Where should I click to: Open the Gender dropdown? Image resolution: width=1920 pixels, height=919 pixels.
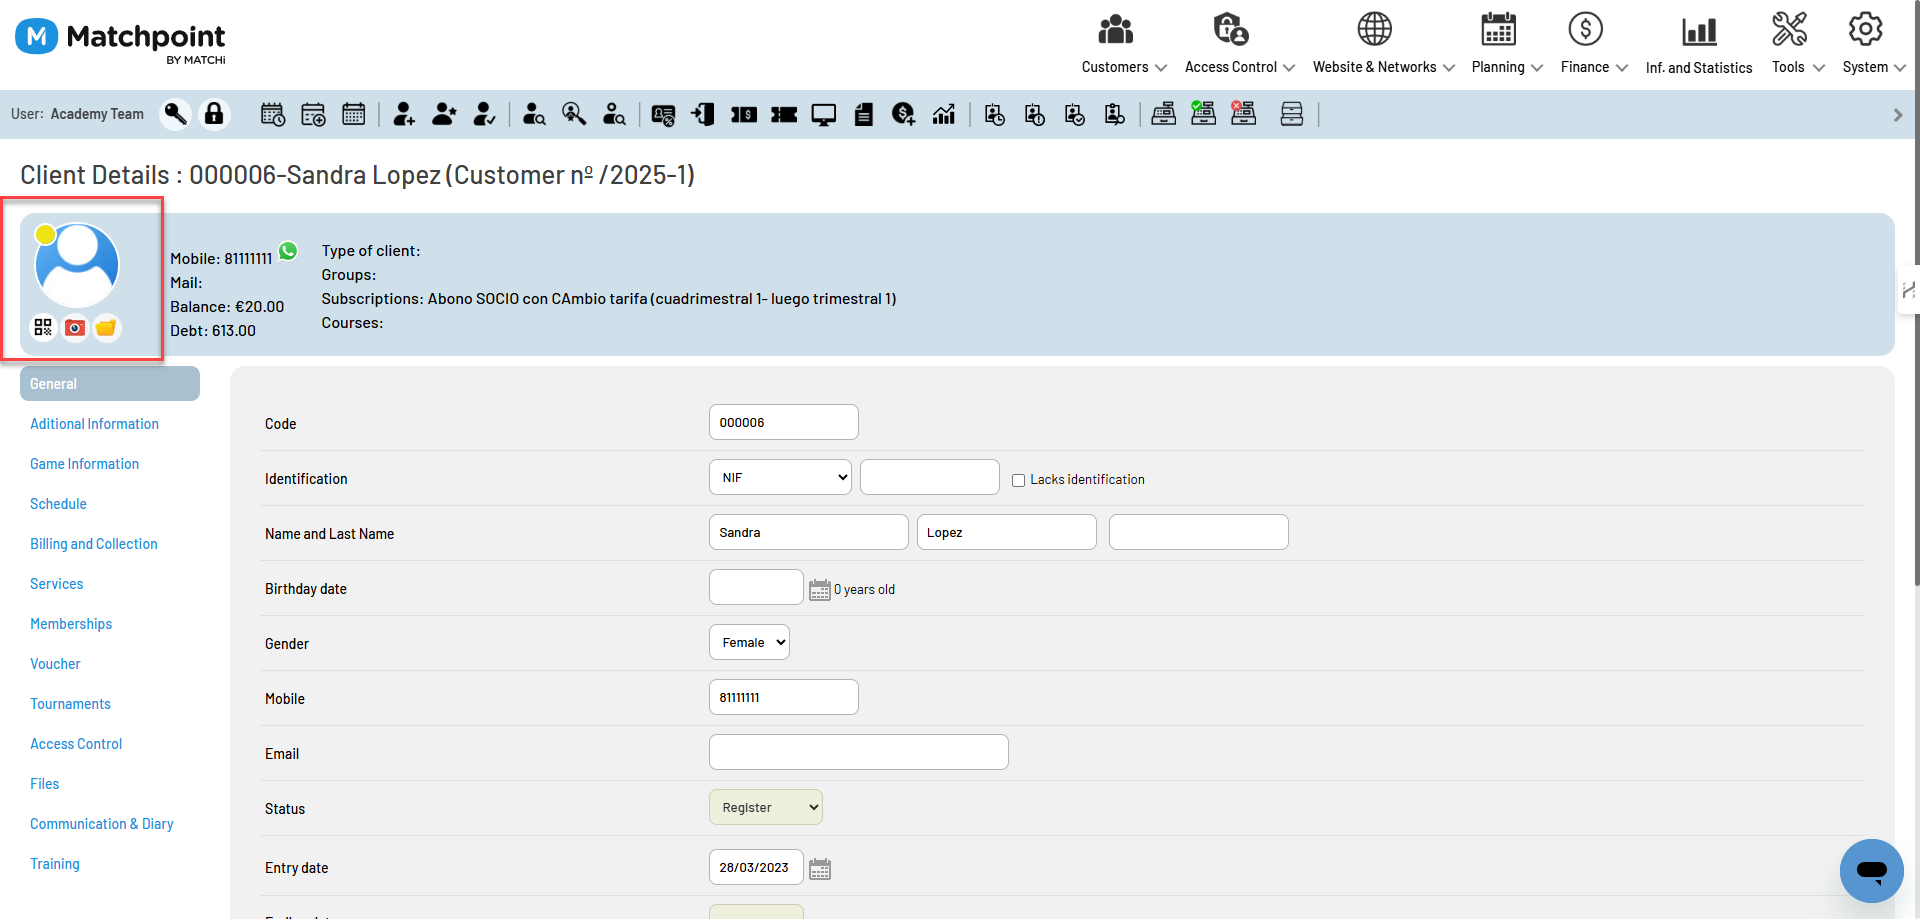[749, 643]
